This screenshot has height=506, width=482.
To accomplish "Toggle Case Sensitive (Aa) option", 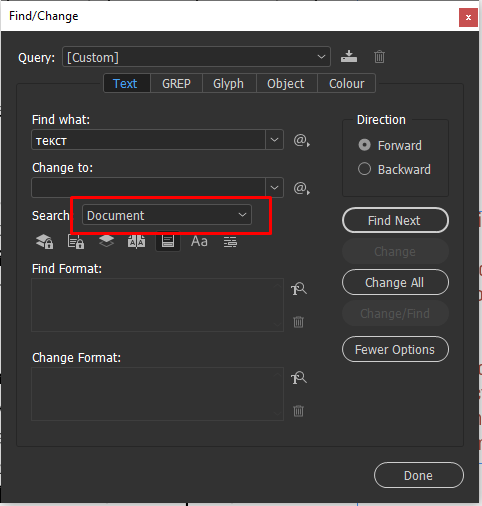I will (199, 241).
